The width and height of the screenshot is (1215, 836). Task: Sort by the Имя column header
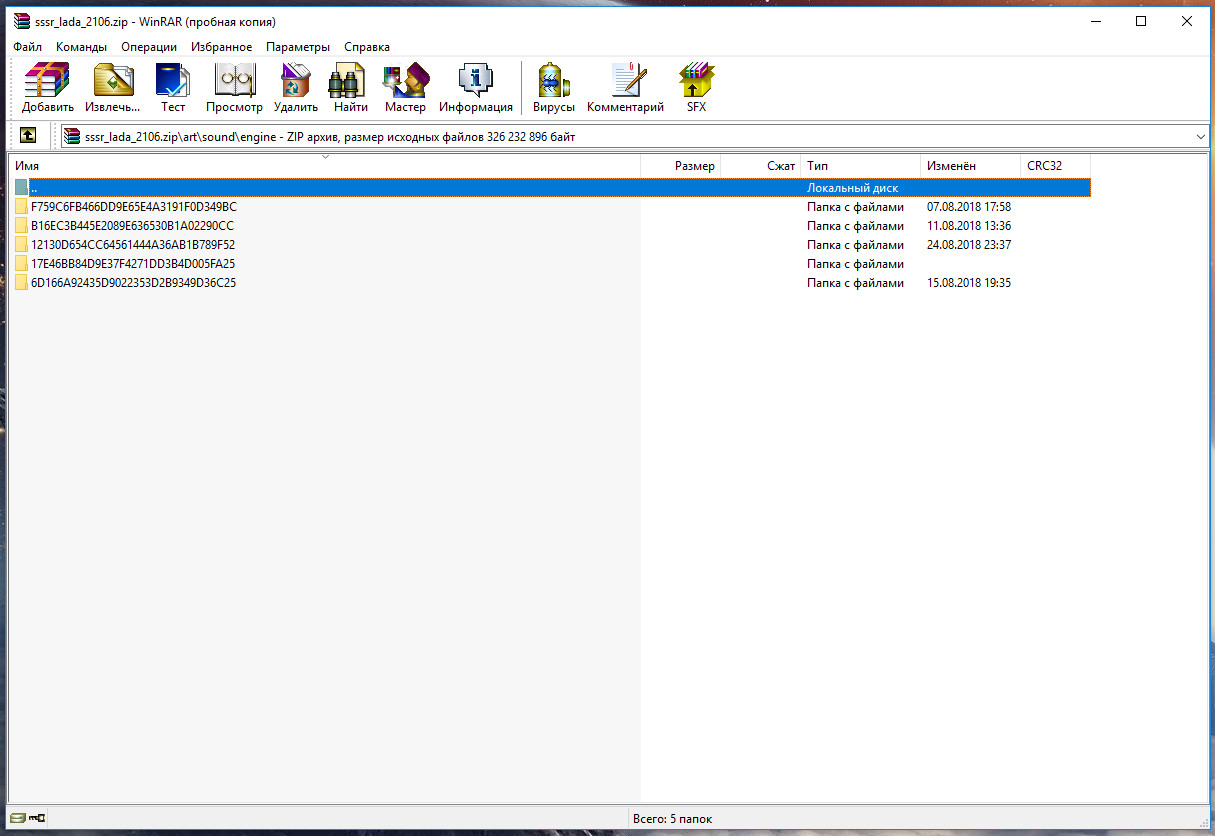point(325,166)
